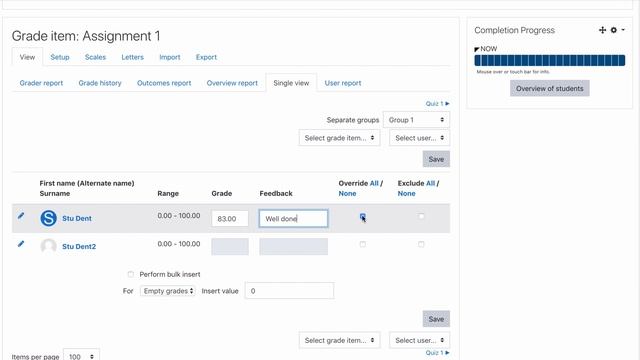Click Override All link
Screen dimensions: 640x360
point(374,183)
